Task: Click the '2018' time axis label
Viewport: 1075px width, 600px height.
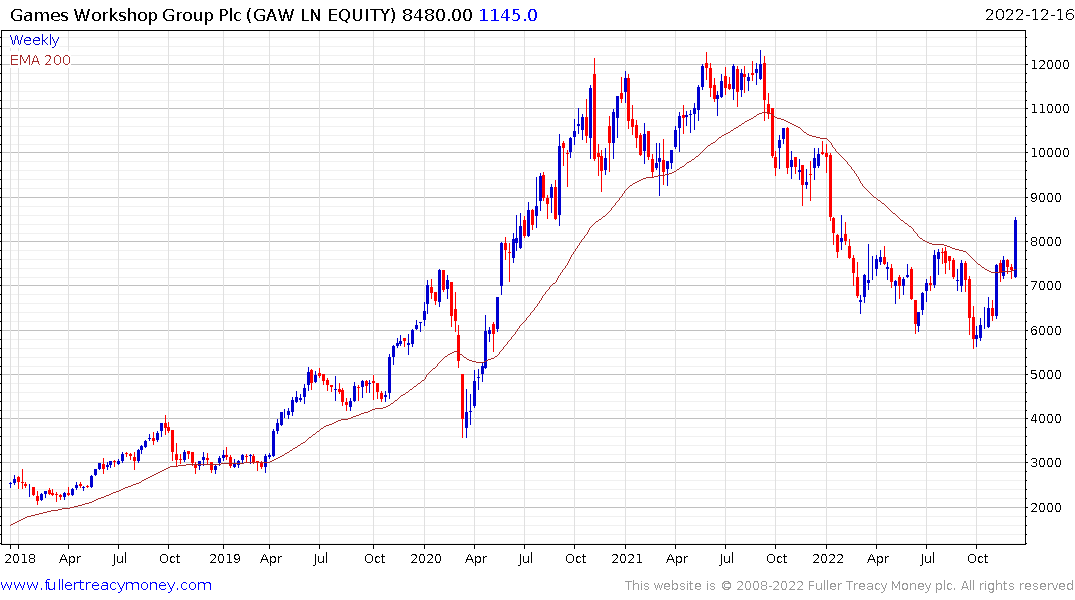Action: 20,558
